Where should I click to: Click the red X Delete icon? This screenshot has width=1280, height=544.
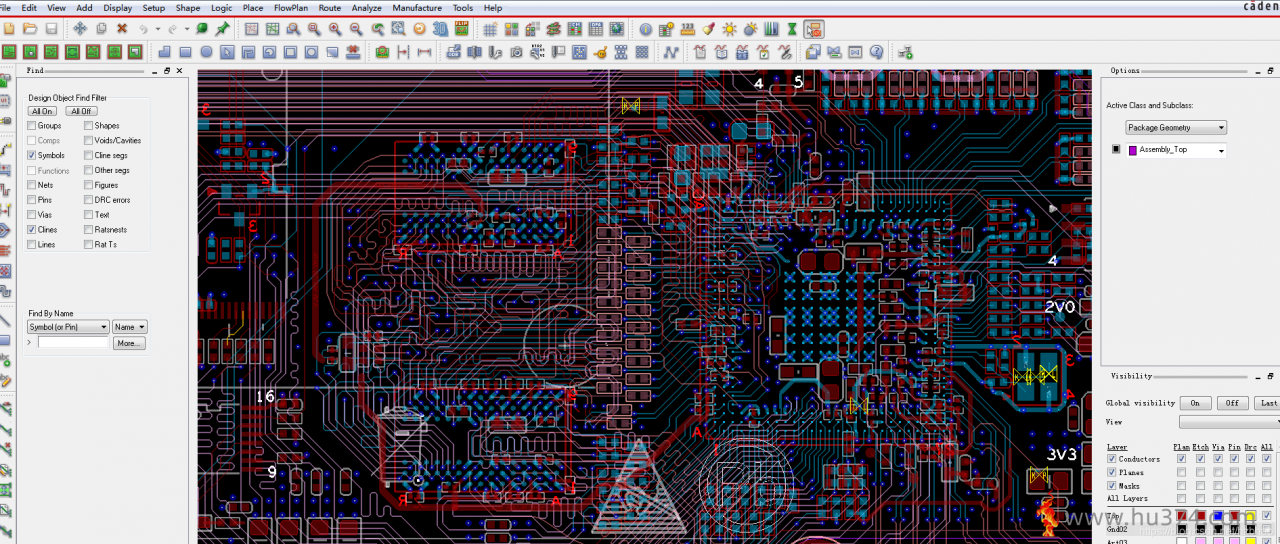pyautogui.click(x=122, y=29)
